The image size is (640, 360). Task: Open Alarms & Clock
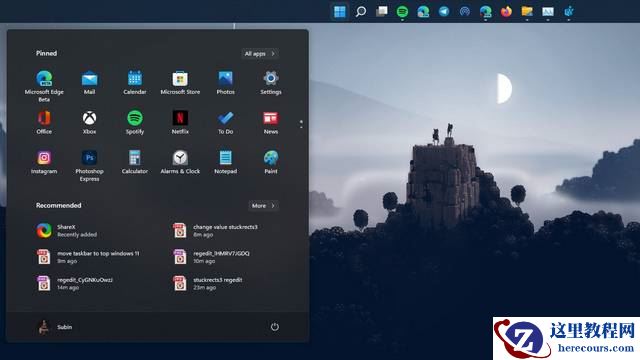[180, 162]
